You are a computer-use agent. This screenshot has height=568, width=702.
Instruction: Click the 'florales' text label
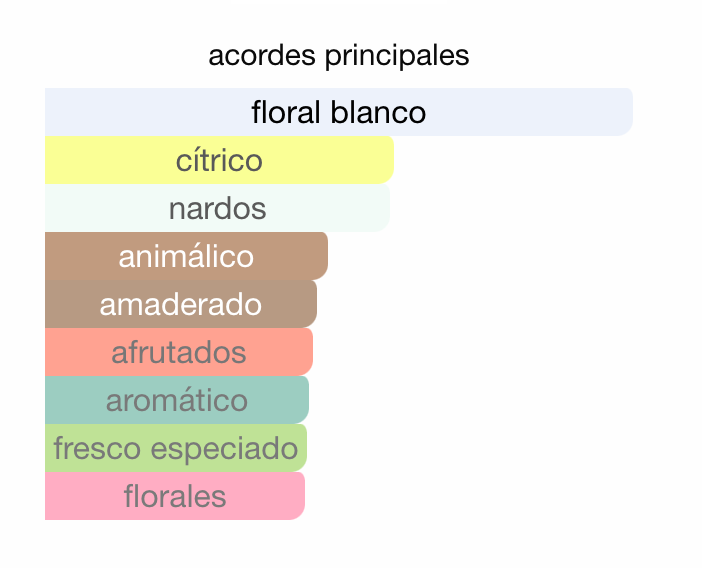[x=174, y=496]
